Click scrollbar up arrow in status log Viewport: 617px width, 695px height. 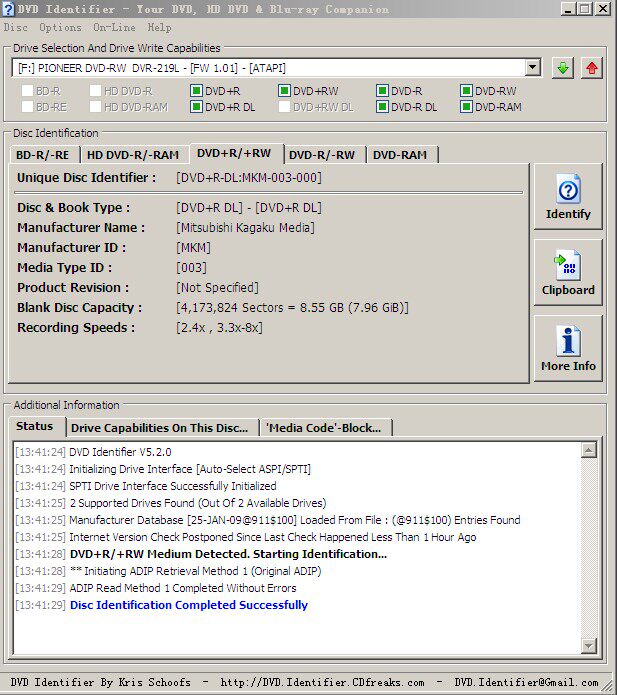click(589, 450)
